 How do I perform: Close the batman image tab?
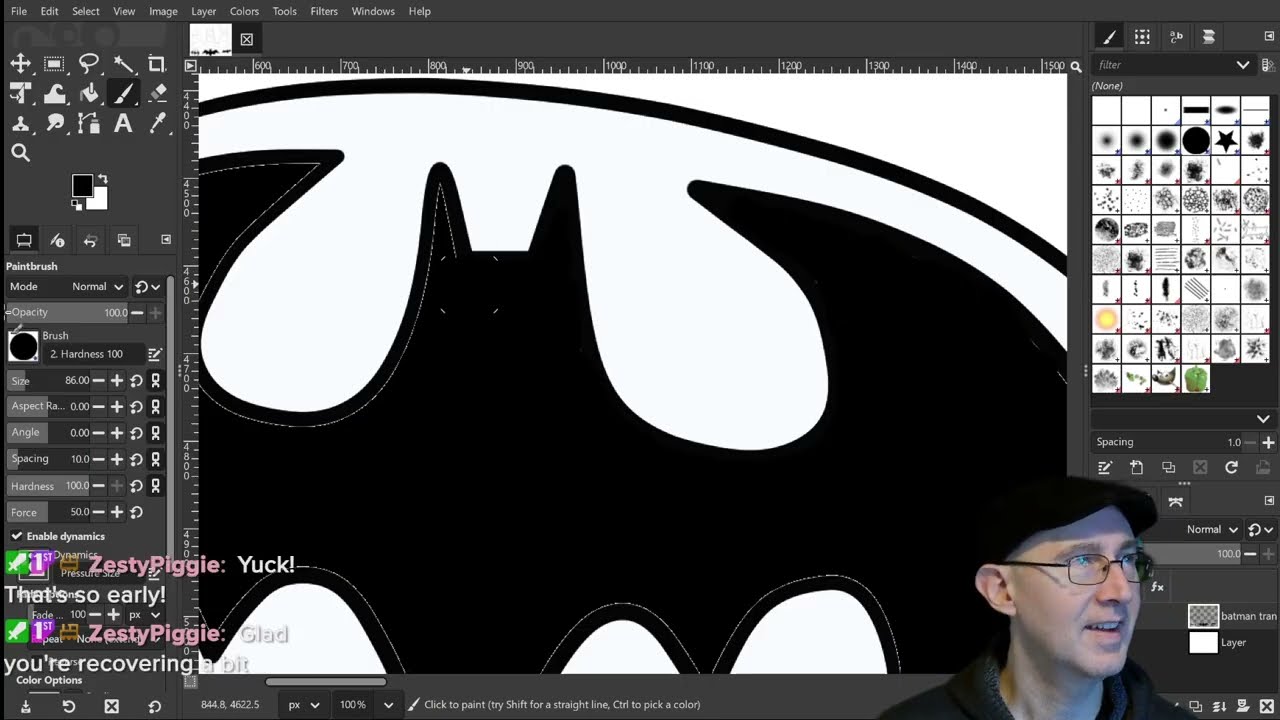coord(246,40)
